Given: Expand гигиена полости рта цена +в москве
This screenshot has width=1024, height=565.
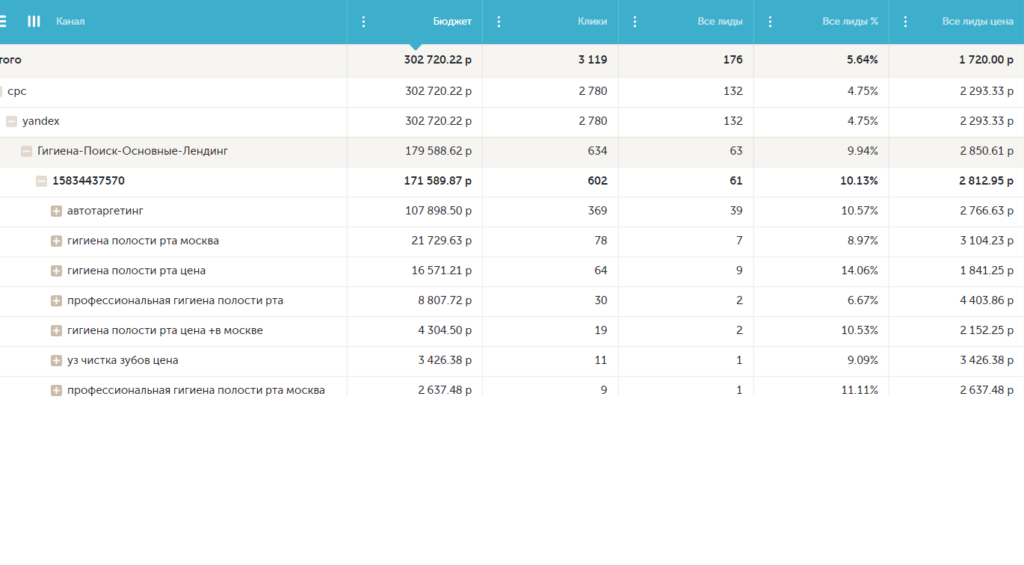Looking at the screenshot, I should pyautogui.click(x=56, y=331).
